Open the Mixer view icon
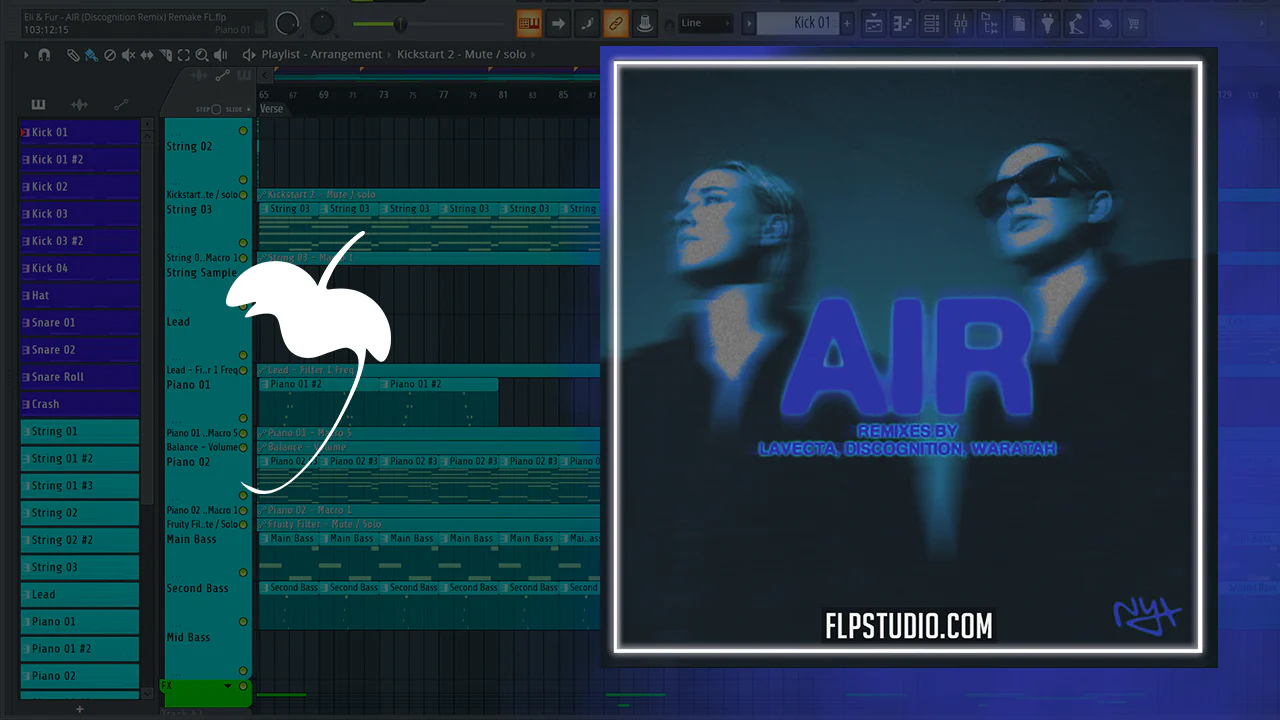The image size is (1280, 720). pyautogui.click(x=960, y=23)
